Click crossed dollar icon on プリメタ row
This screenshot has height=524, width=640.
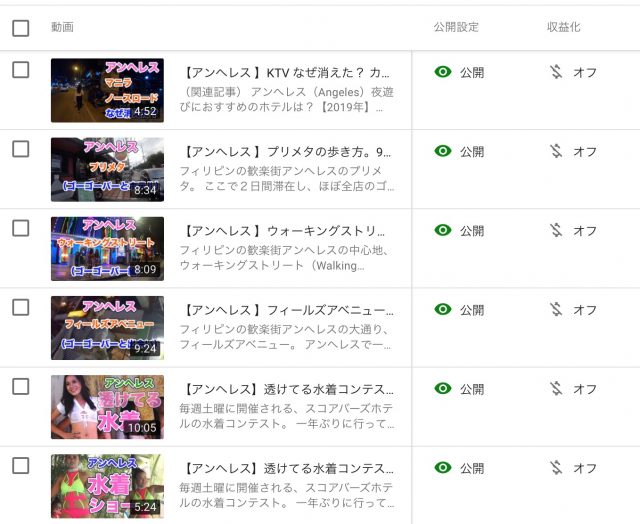pos(556,151)
